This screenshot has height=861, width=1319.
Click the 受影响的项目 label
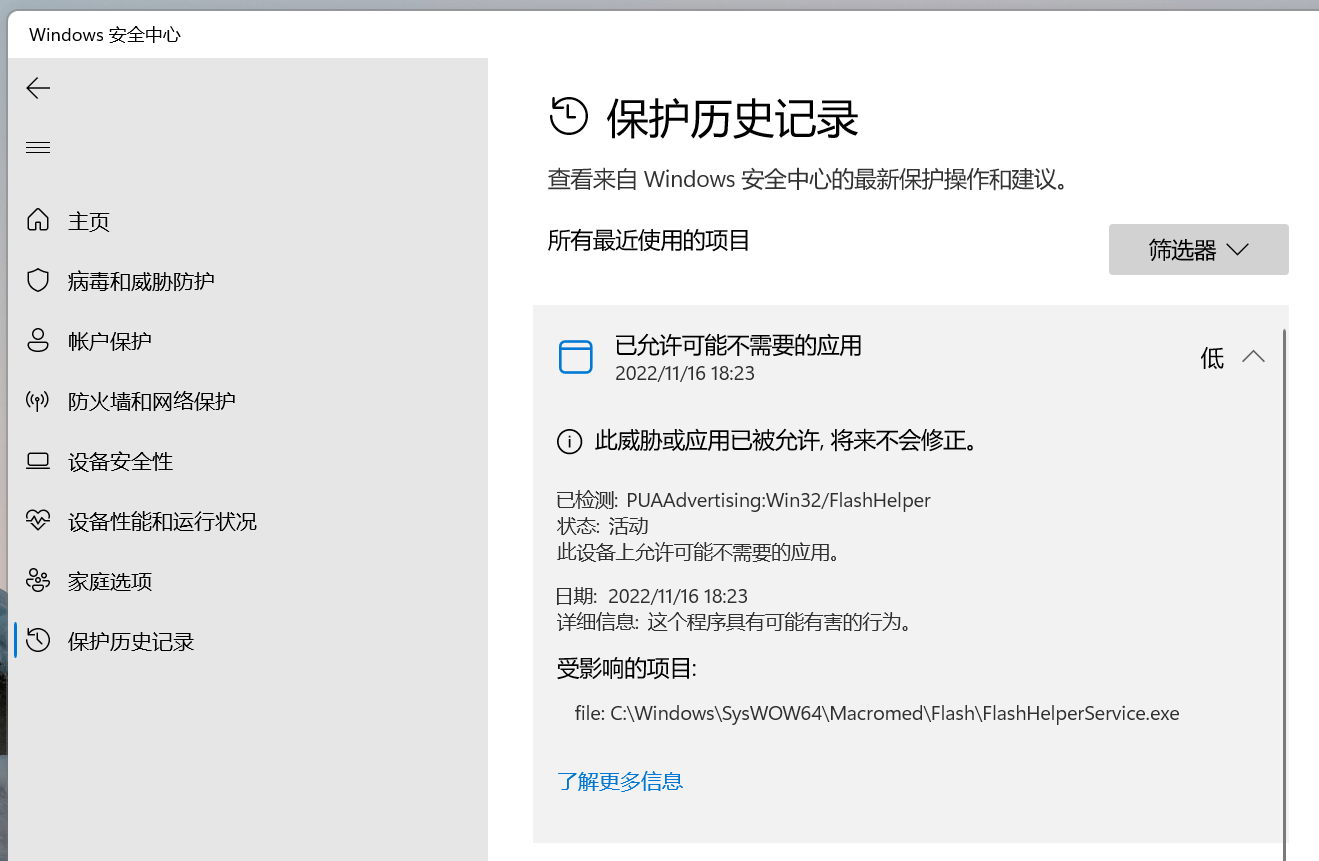click(x=626, y=669)
